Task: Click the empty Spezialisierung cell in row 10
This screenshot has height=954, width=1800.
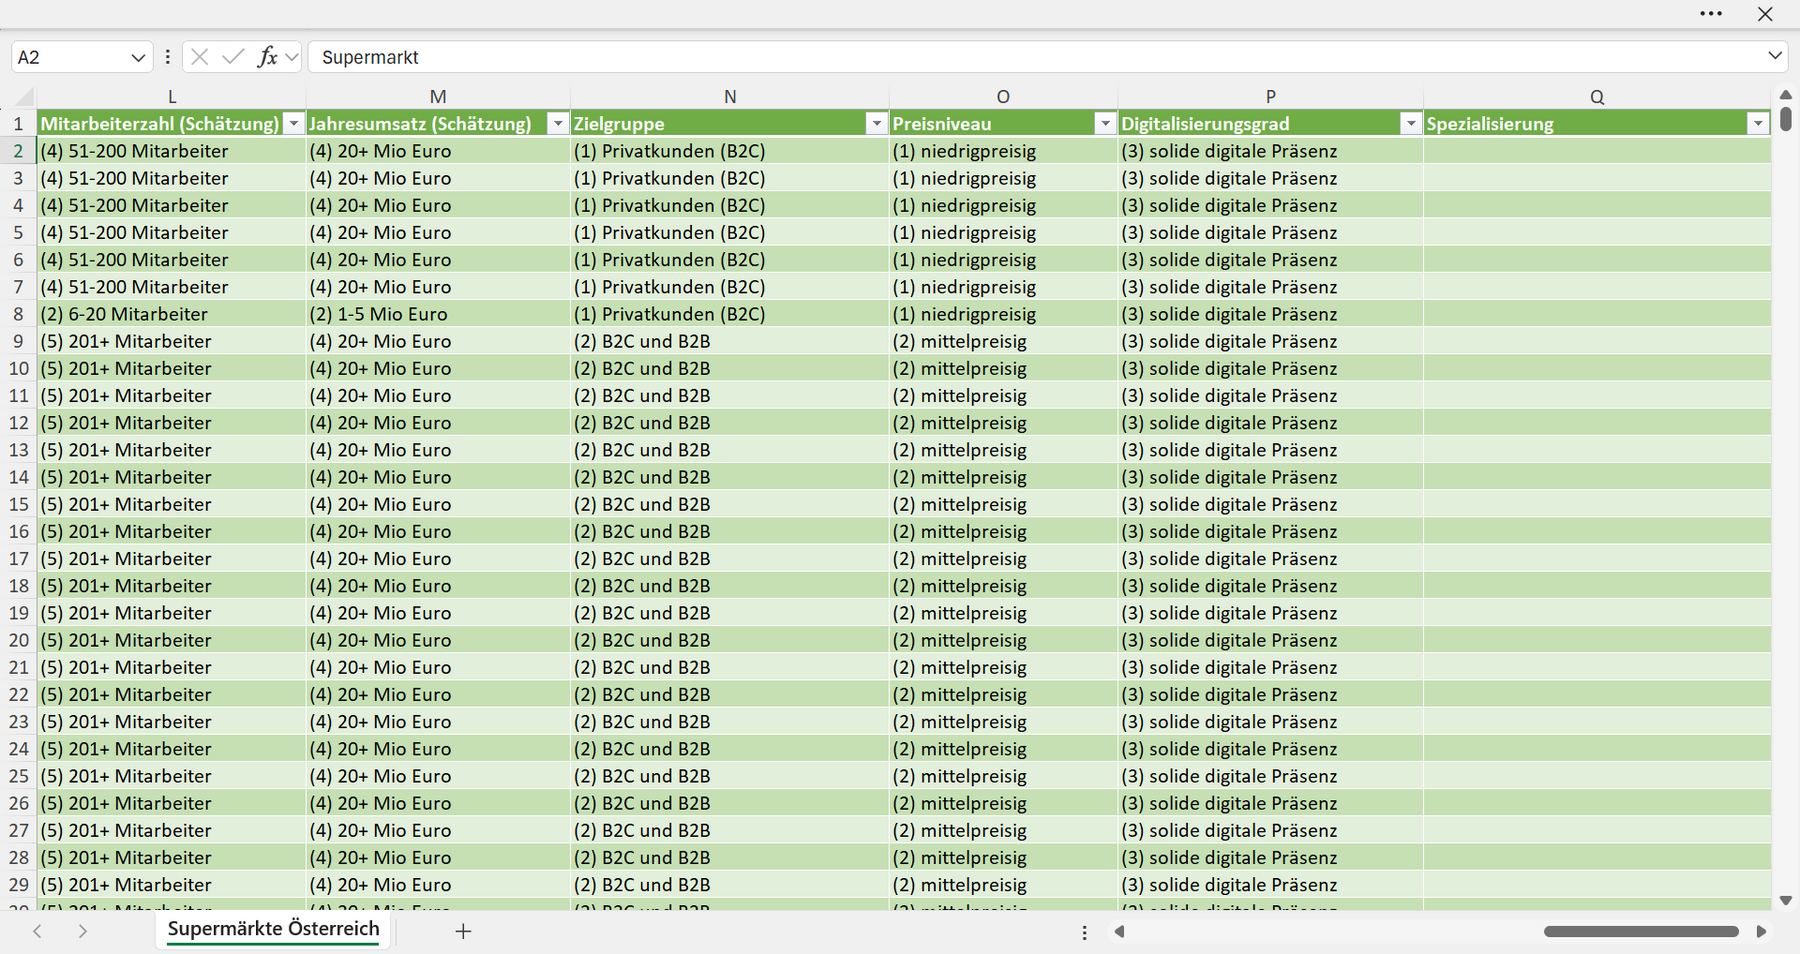Action: (1597, 368)
